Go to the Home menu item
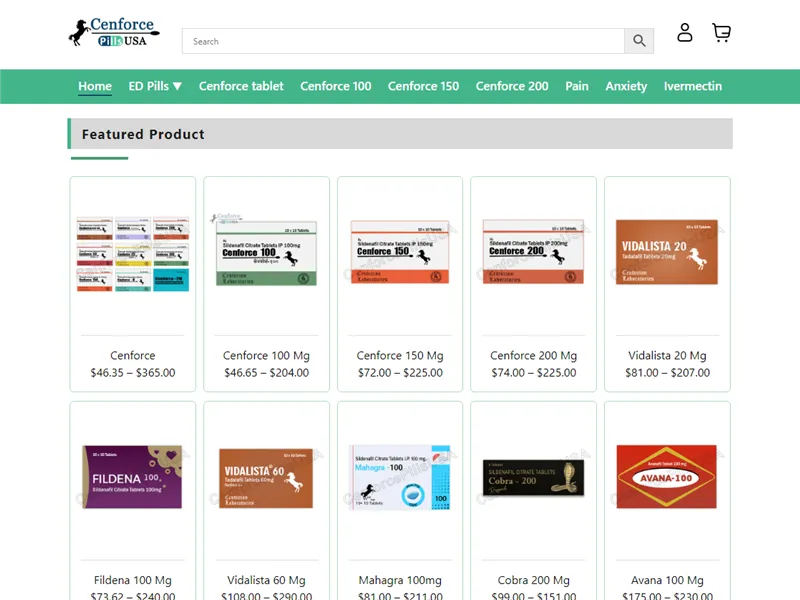This screenshot has height=600, width=800. tap(95, 86)
